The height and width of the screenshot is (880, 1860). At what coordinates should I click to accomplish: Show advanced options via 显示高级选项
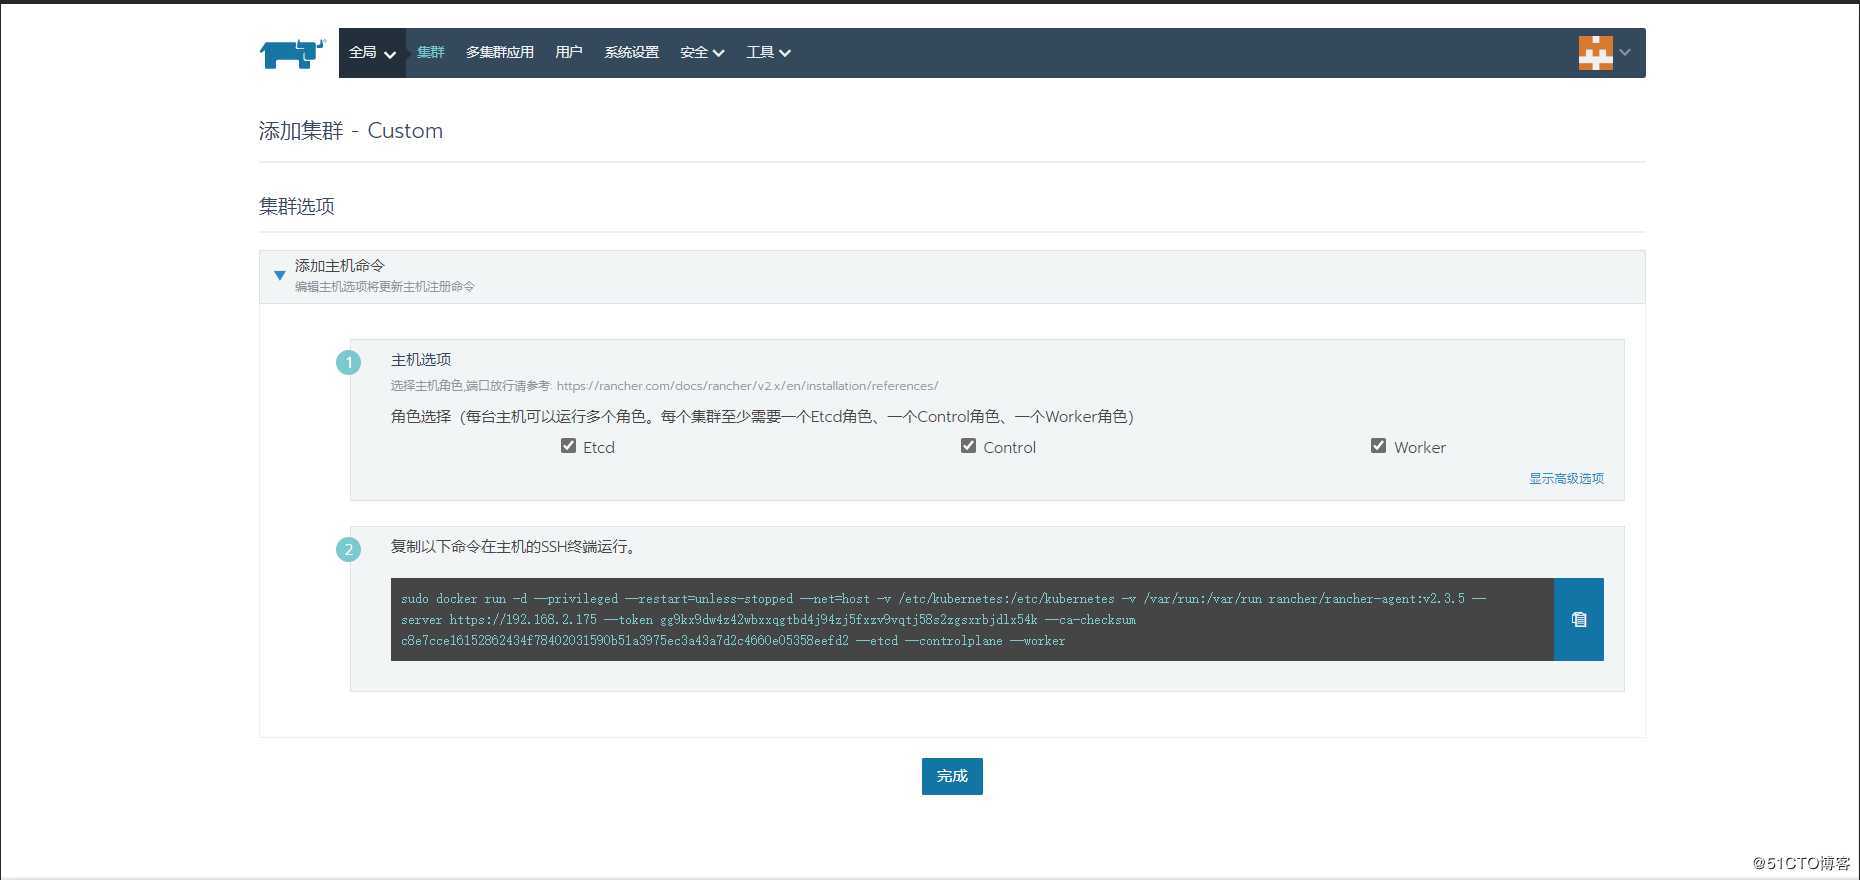tap(1566, 479)
